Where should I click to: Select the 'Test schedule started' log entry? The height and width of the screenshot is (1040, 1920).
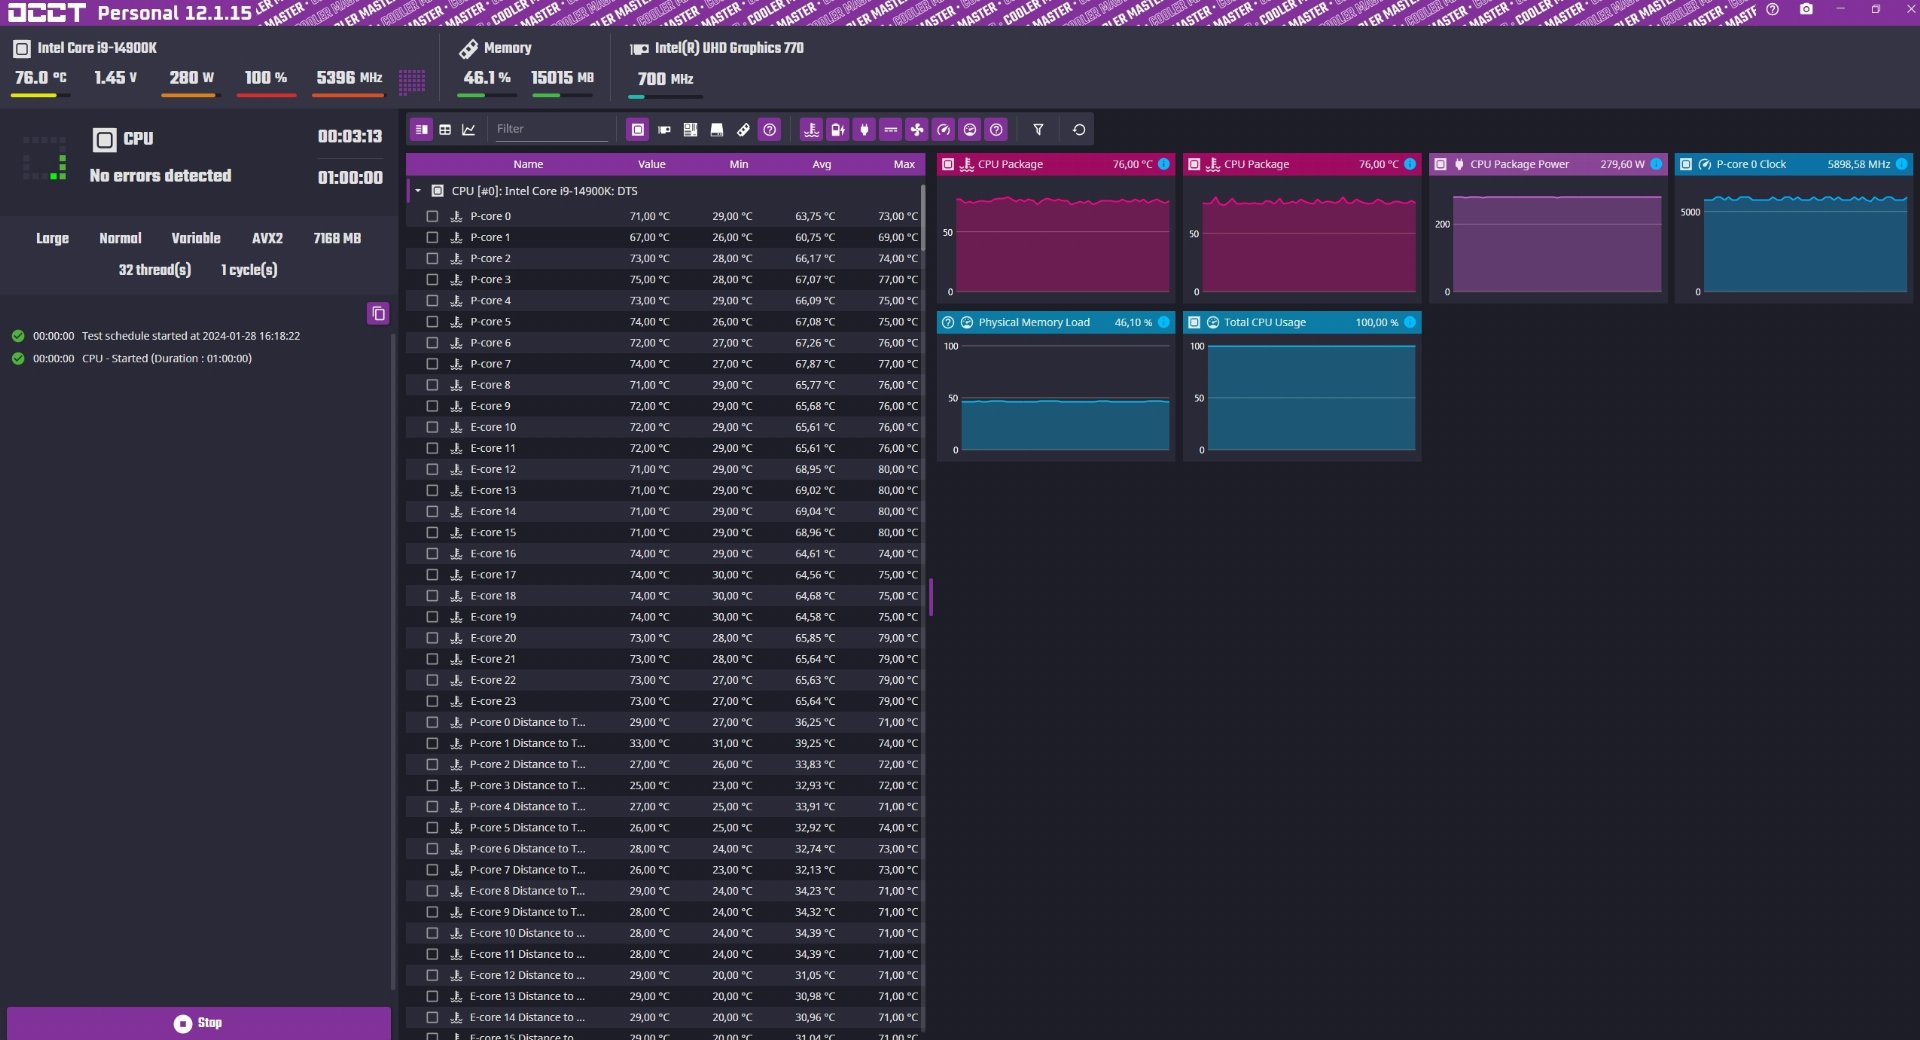pyautogui.click(x=191, y=336)
